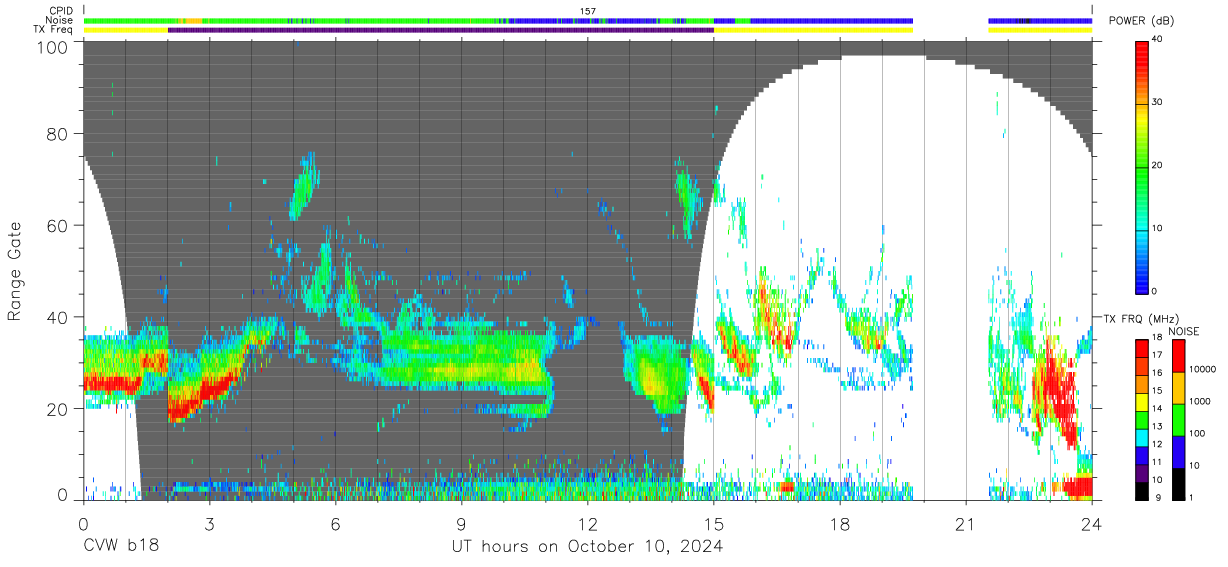The width and height of the screenshot is (1228, 567).
Task: Click the 12 hour label on time axis
Action: click(x=587, y=523)
